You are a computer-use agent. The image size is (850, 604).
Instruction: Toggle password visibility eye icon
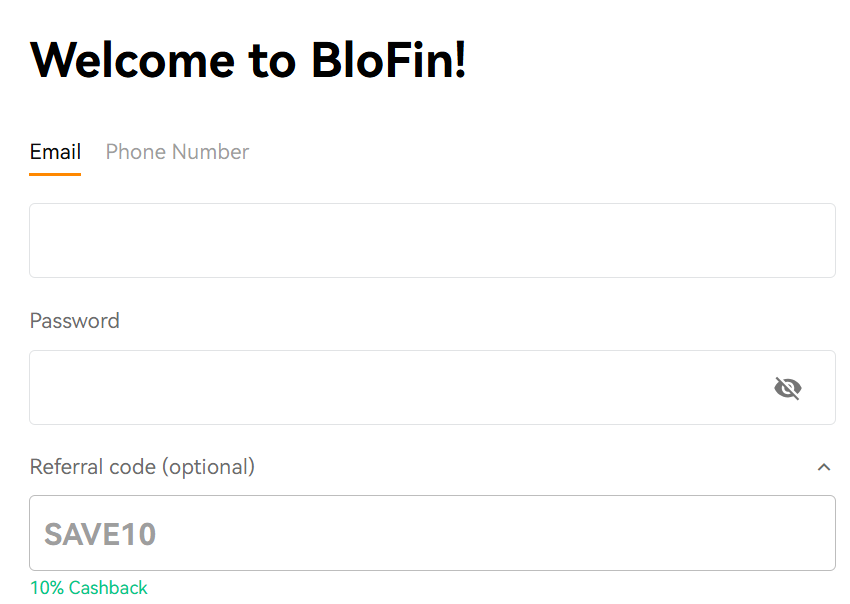(x=788, y=388)
